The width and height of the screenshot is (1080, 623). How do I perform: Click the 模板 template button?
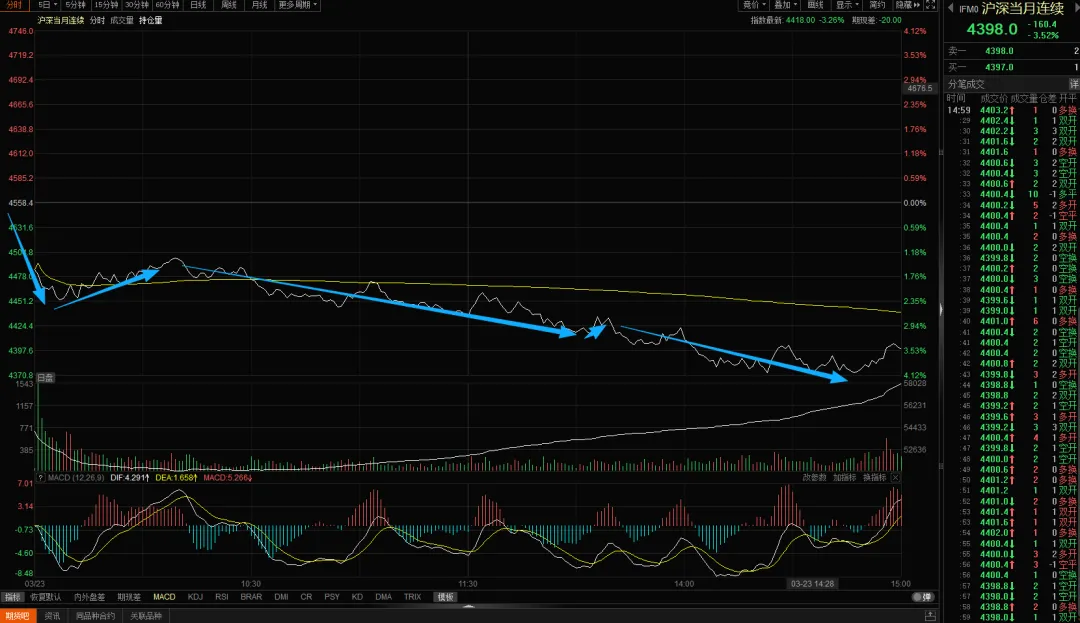click(x=446, y=597)
